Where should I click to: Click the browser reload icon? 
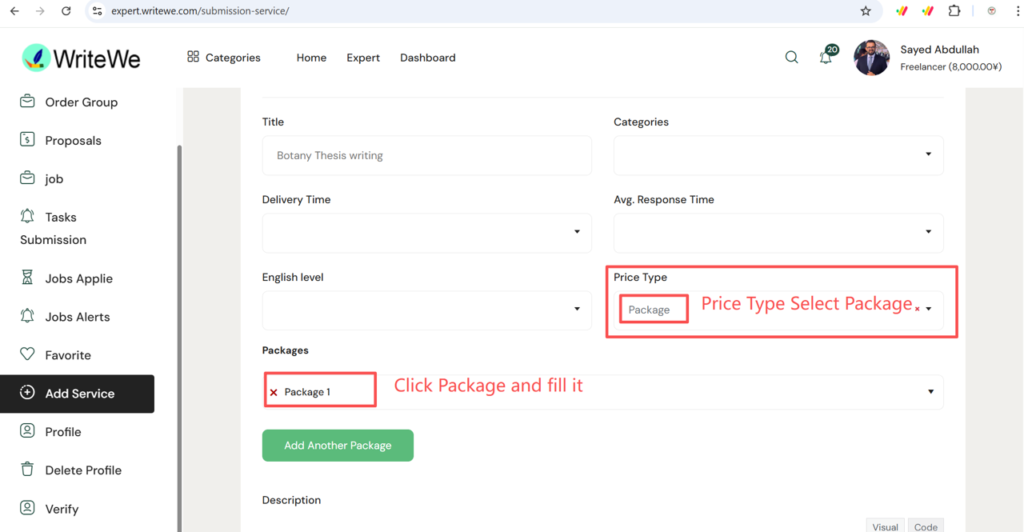(x=66, y=11)
